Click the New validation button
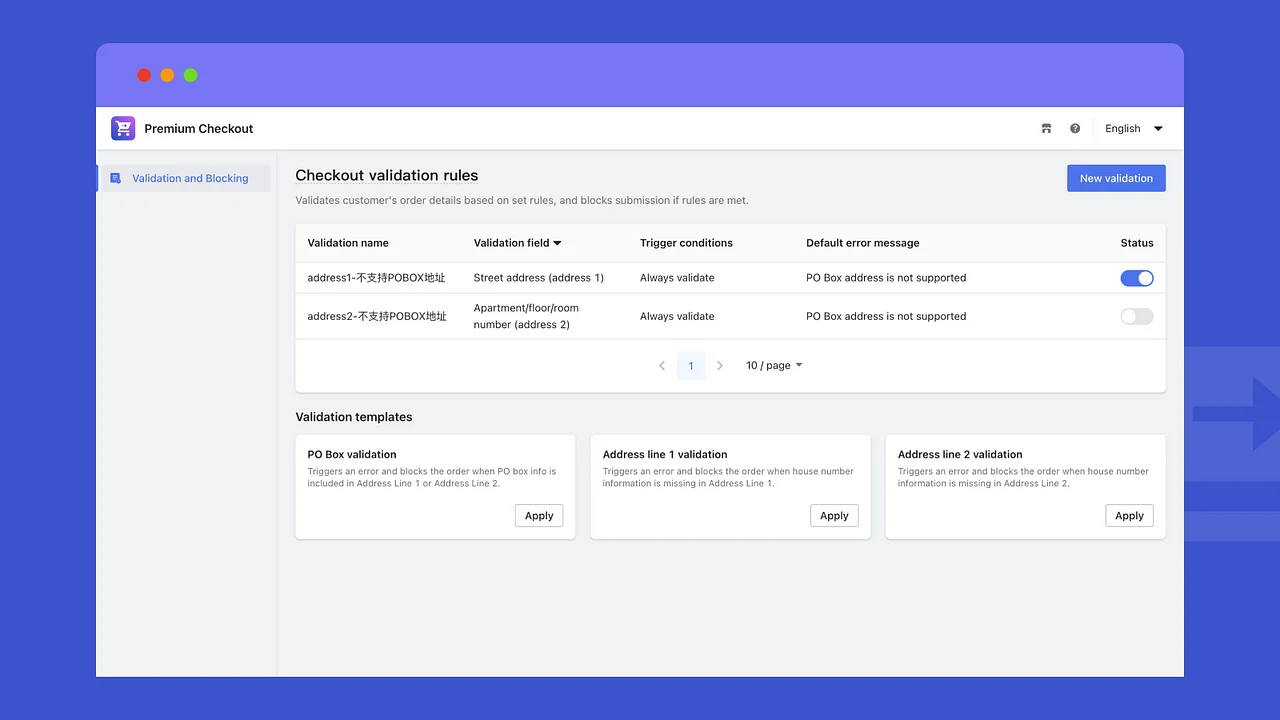This screenshot has height=720, width=1280. coord(1116,178)
